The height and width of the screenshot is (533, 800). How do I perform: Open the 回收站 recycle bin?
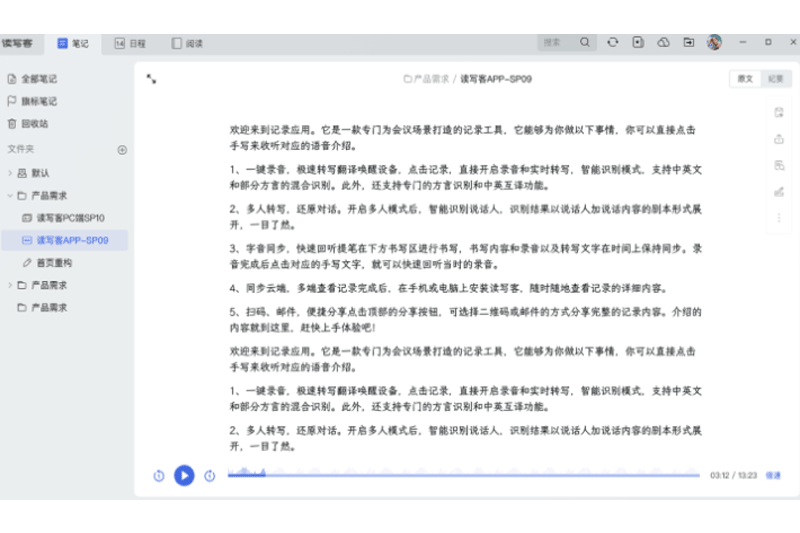[35, 124]
